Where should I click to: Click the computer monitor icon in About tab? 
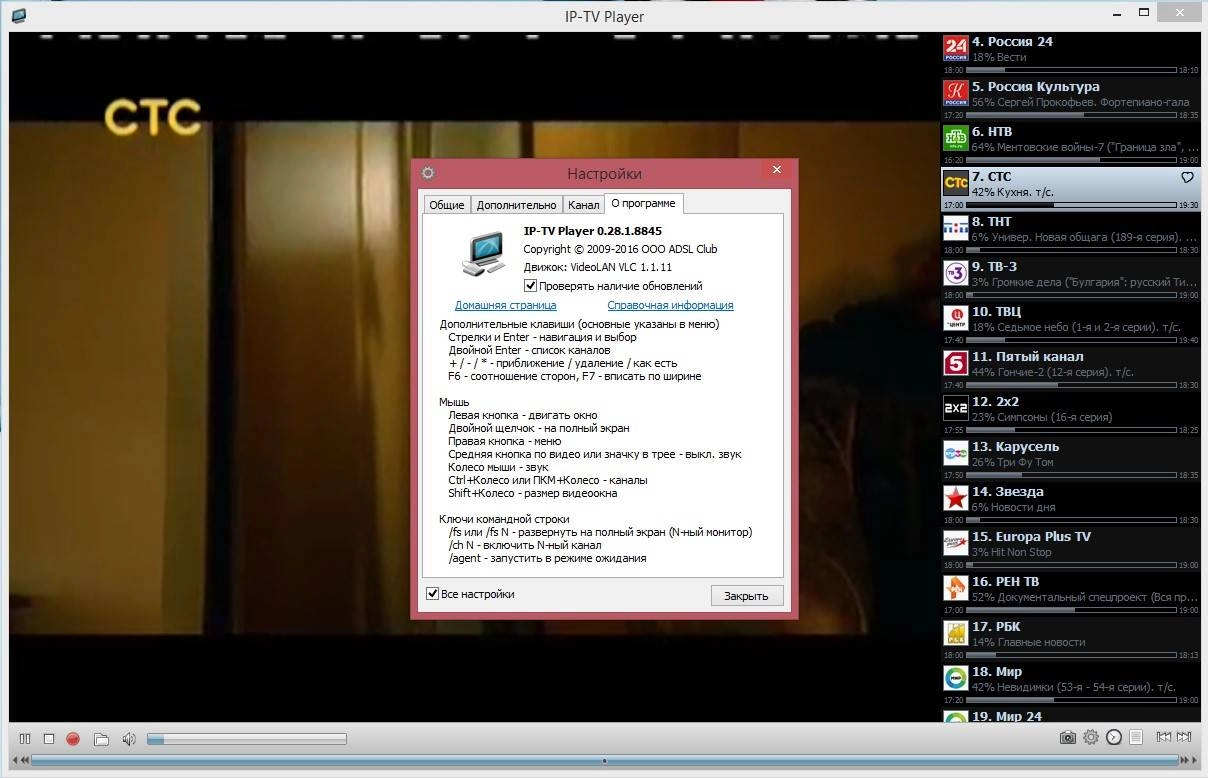pyautogui.click(x=484, y=253)
